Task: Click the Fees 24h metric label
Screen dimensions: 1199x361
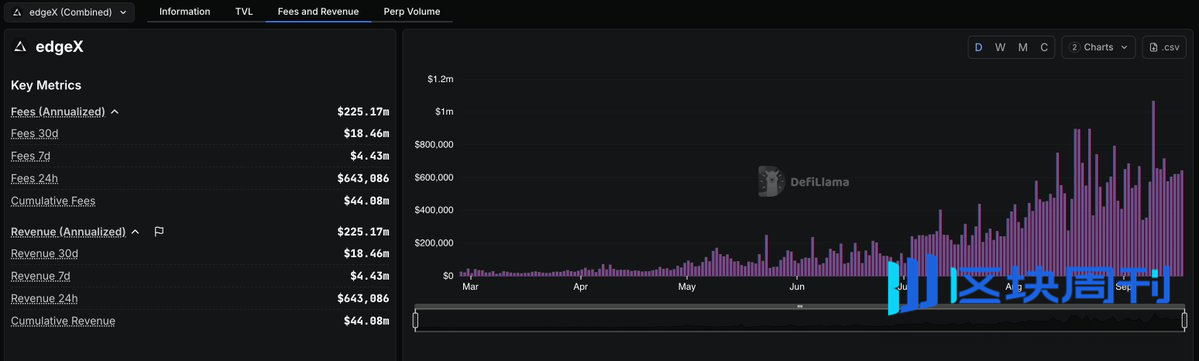Action: click(34, 178)
